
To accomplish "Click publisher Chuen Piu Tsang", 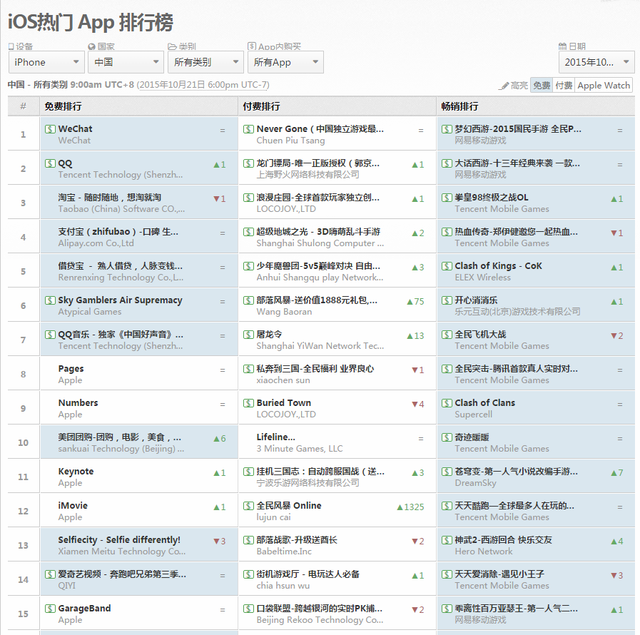I will coord(291,140).
